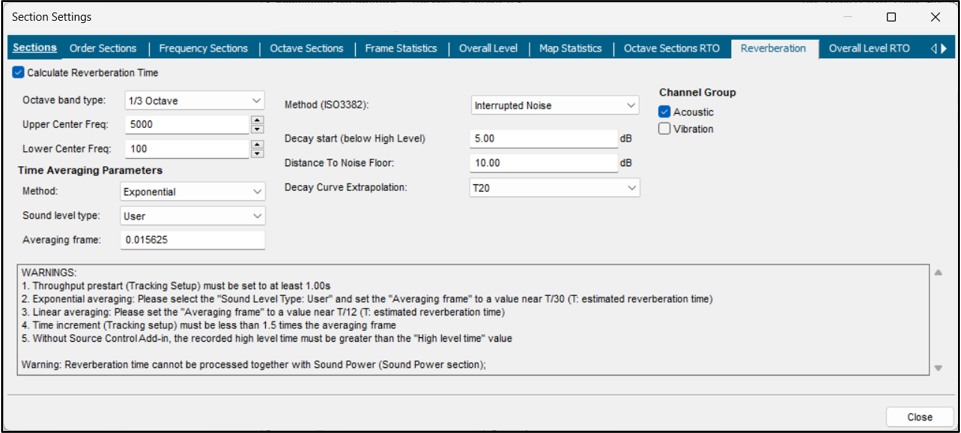961x433 pixels.
Task: Decrease Lower Center Freq with down arrow
Action: point(257,153)
